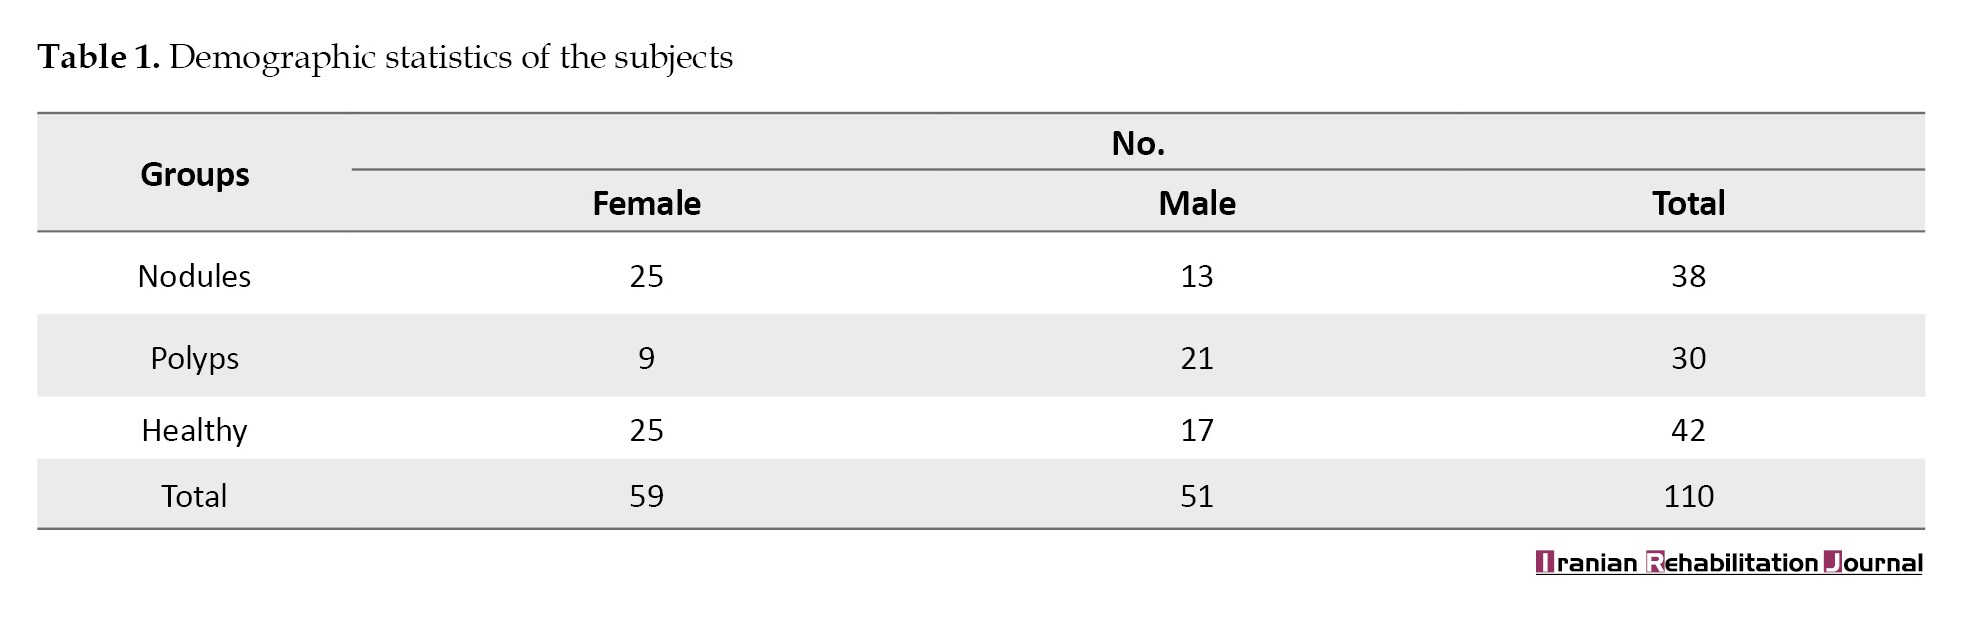This screenshot has height=623, width=1974.
Task: Select the Nodules male count 13
Action: pyautogui.click(x=1197, y=276)
